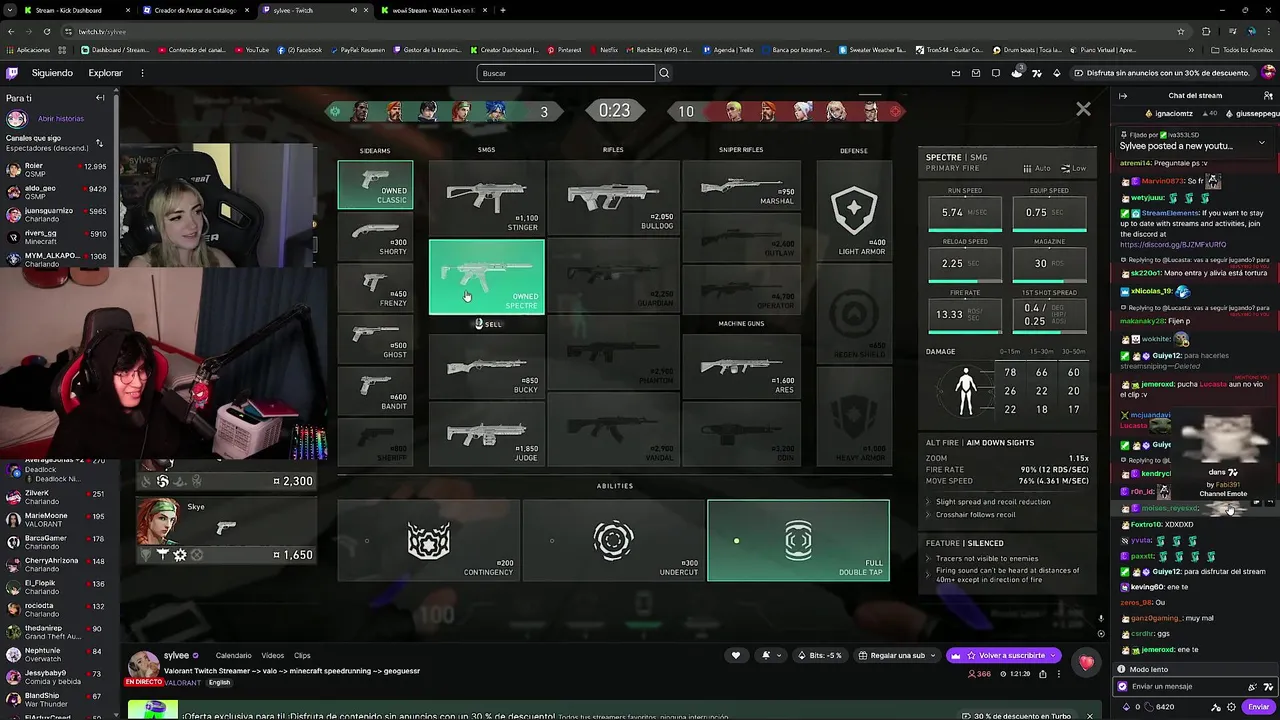Click the heart follow button
1280x720 pixels.
(x=736, y=655)
